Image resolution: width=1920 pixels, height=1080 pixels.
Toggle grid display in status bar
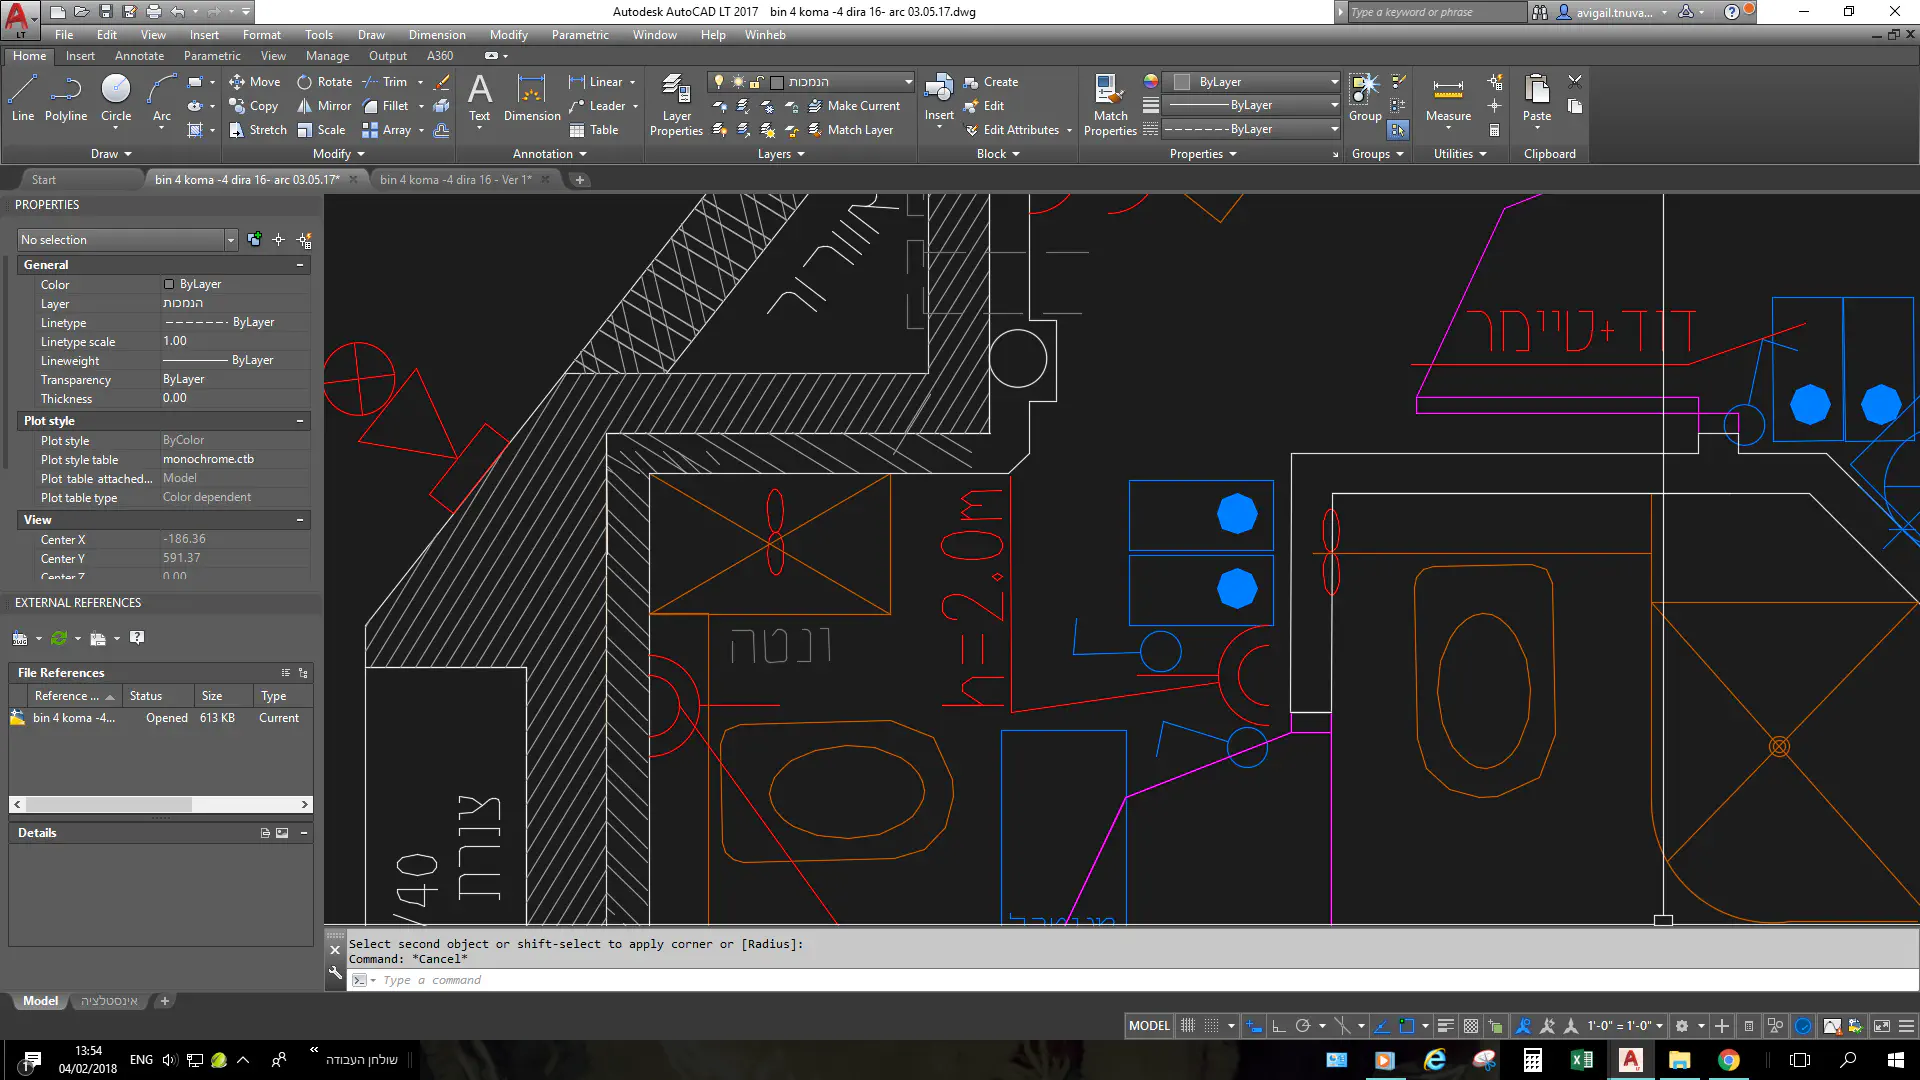[x=1188, y=1026]
